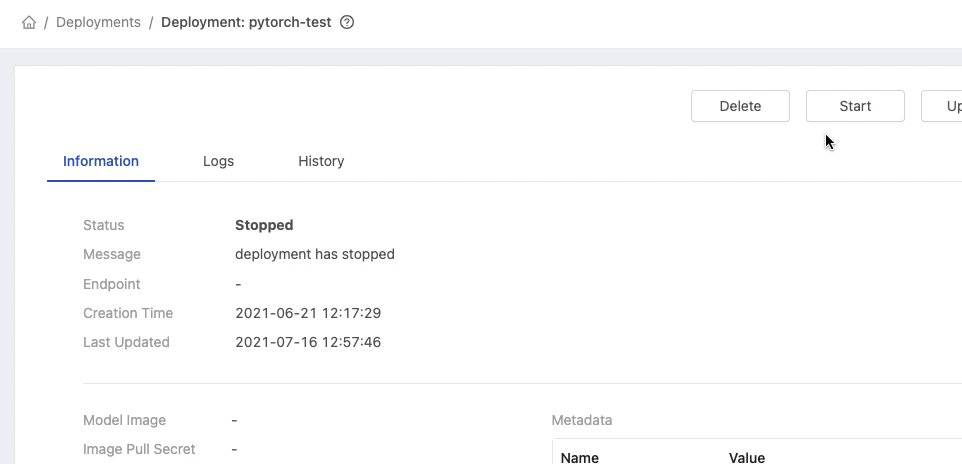
Task: Click the Name column header
Action: point(580,458)
